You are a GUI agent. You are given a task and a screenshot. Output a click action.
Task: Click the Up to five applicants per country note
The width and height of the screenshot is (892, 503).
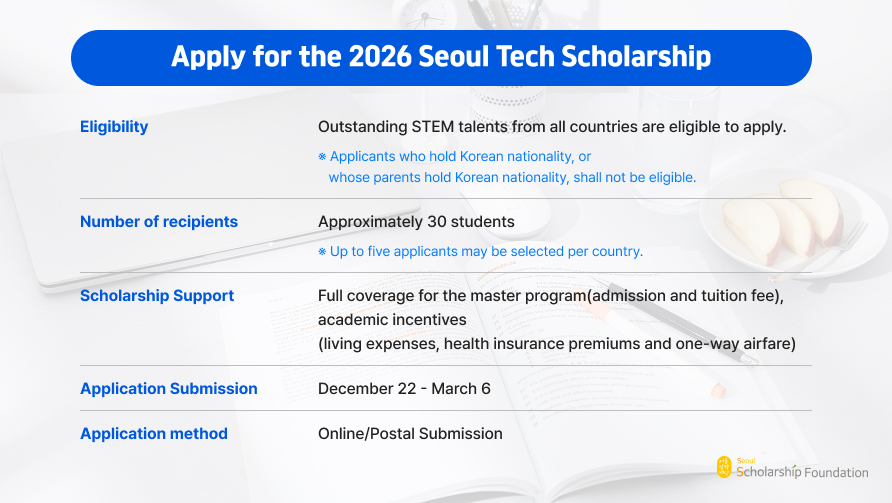(x=486, y=251)
